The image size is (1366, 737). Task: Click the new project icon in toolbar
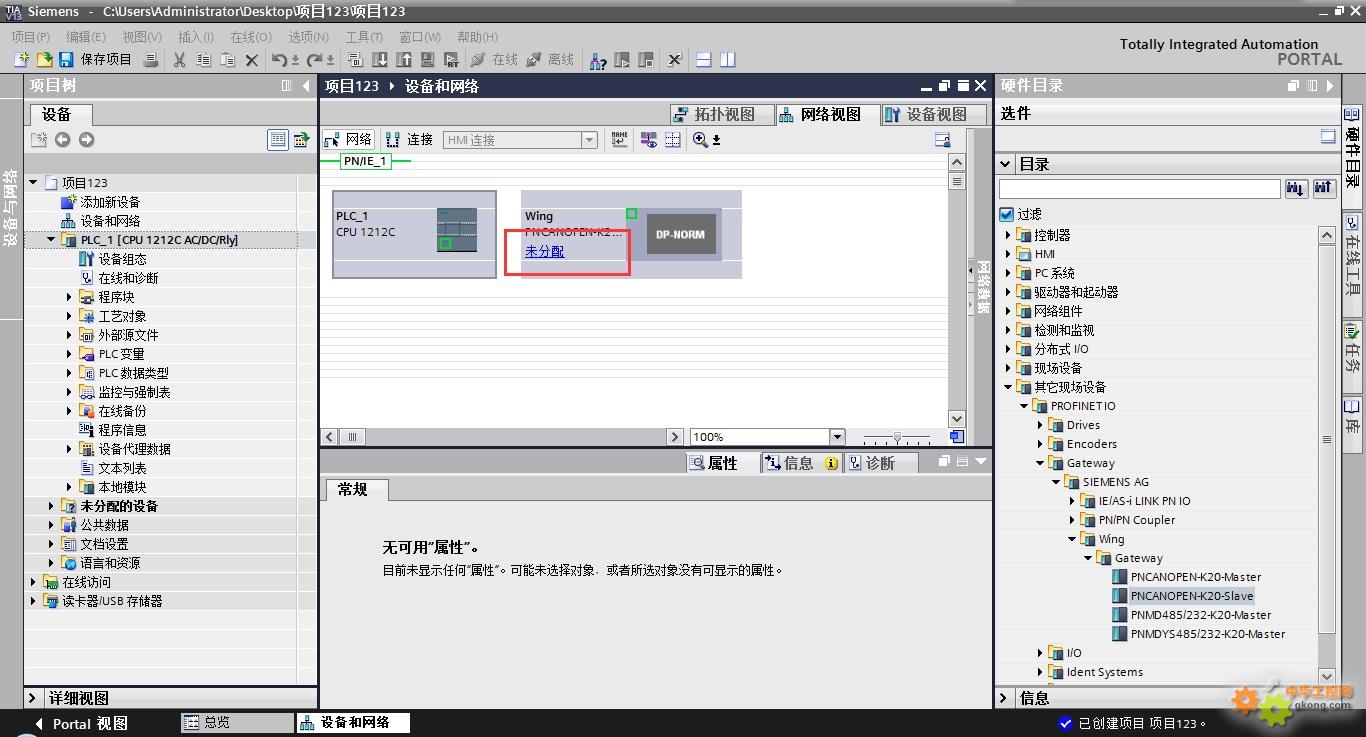[21, 60]
